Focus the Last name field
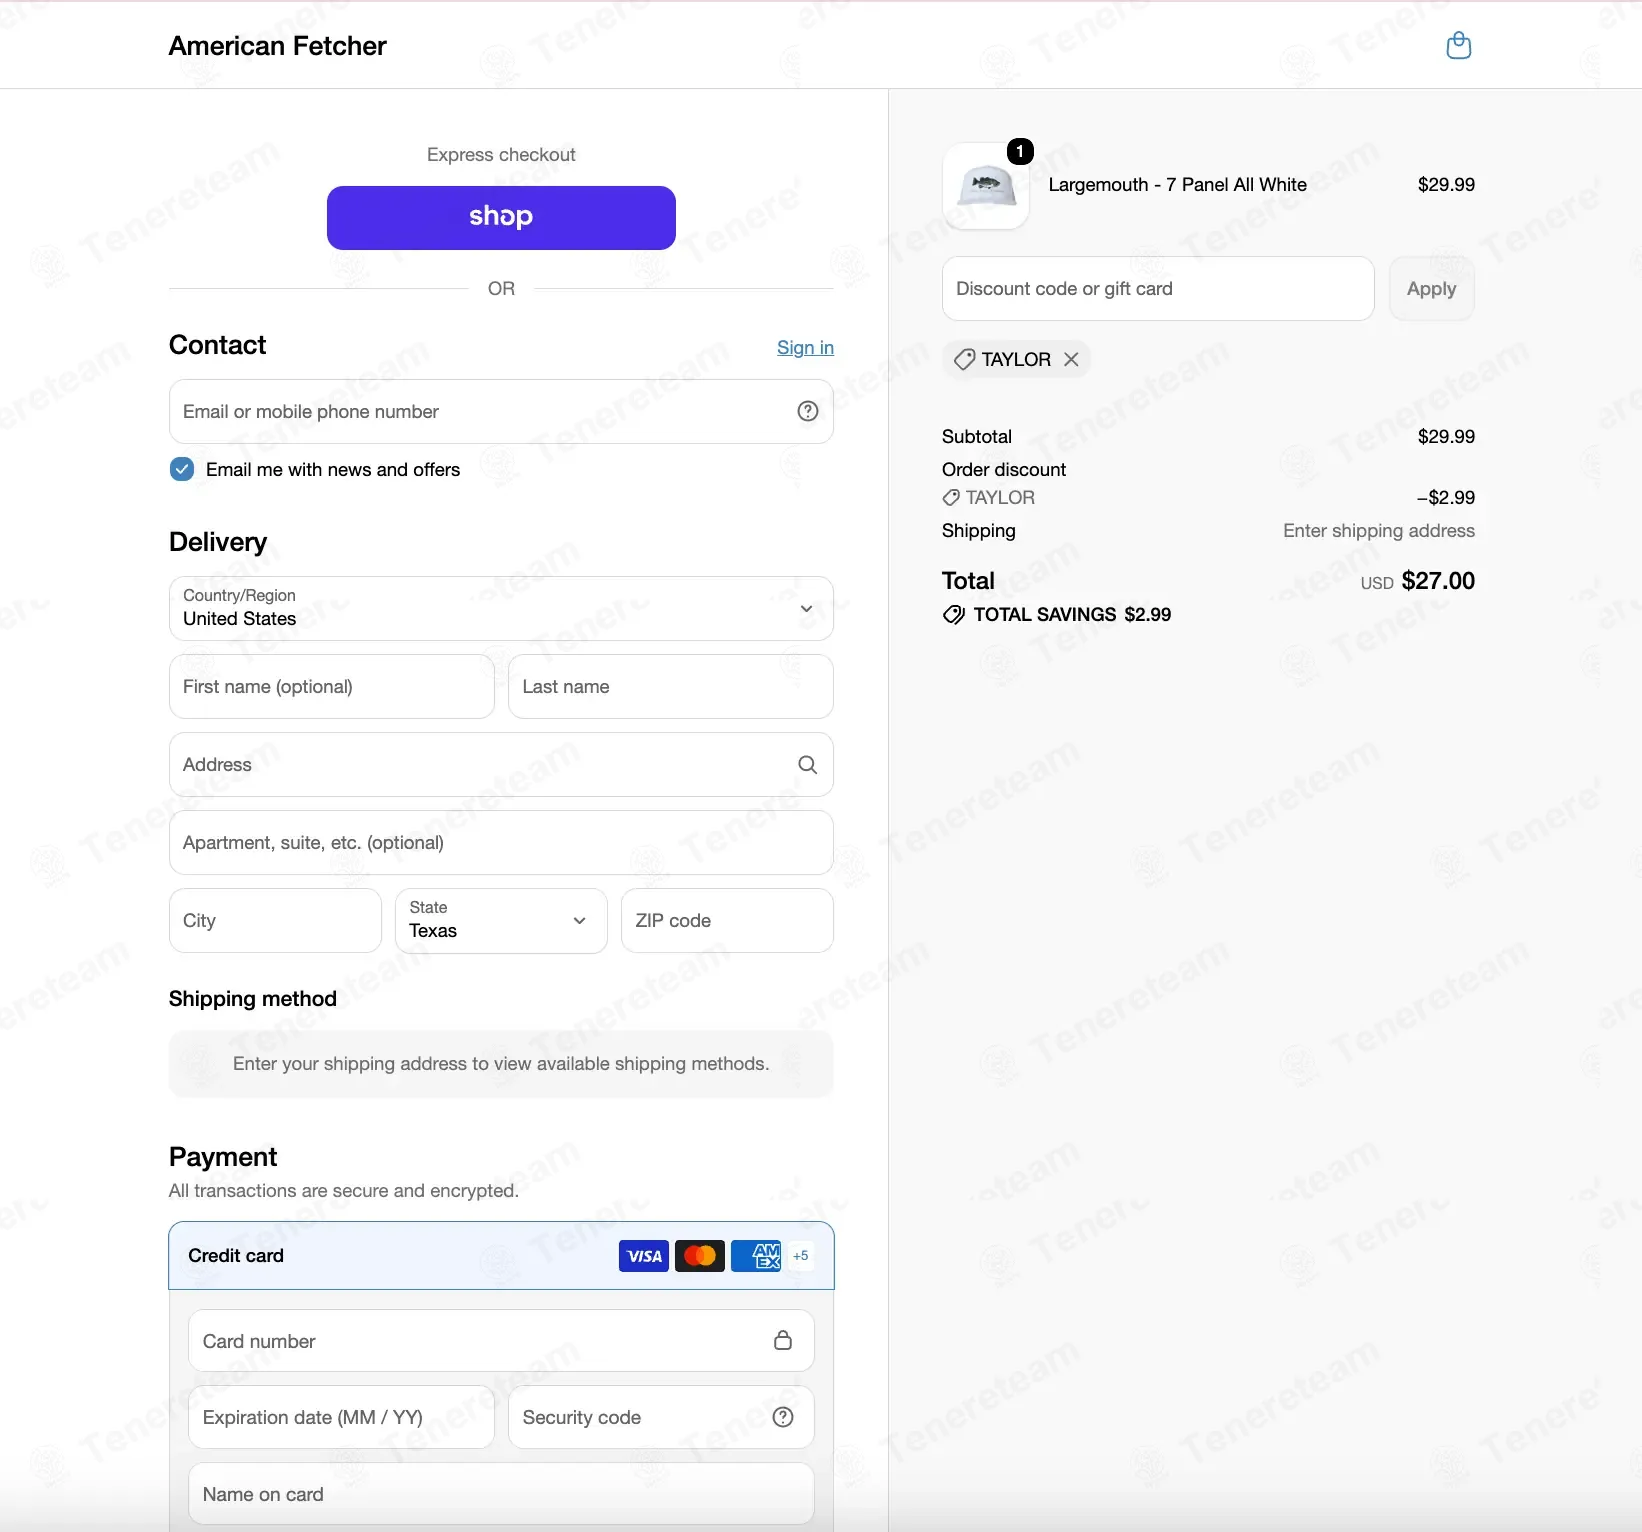 coord(671,687)
